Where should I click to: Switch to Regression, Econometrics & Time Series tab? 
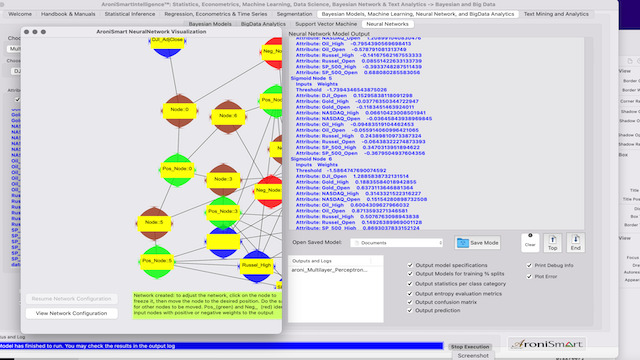216,14
